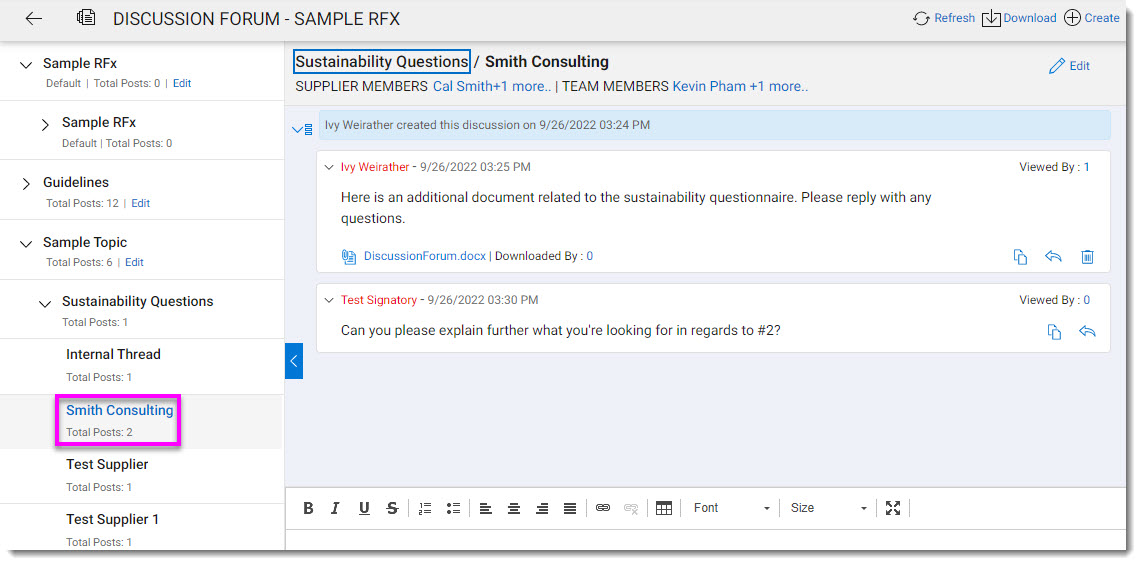
Task: Click Edit link under Guidelines
Action: click(140, 204)
